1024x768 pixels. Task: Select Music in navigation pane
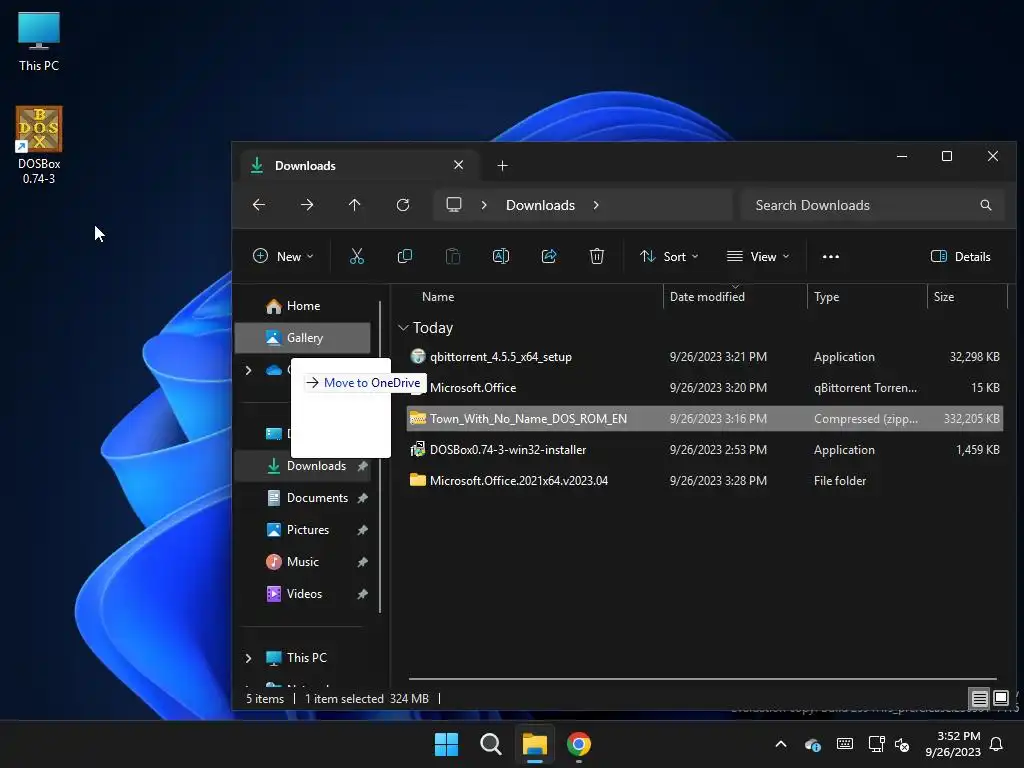click(x=302, y=562)
